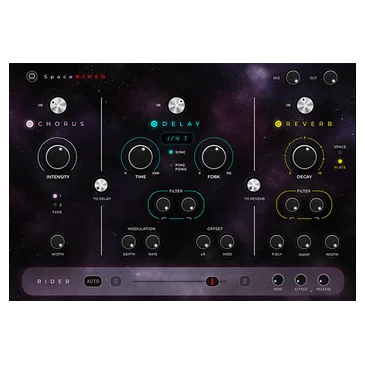The image size is (365, 365).
Task: Toggle the Reverb power icon
Action: pos(278,124)
